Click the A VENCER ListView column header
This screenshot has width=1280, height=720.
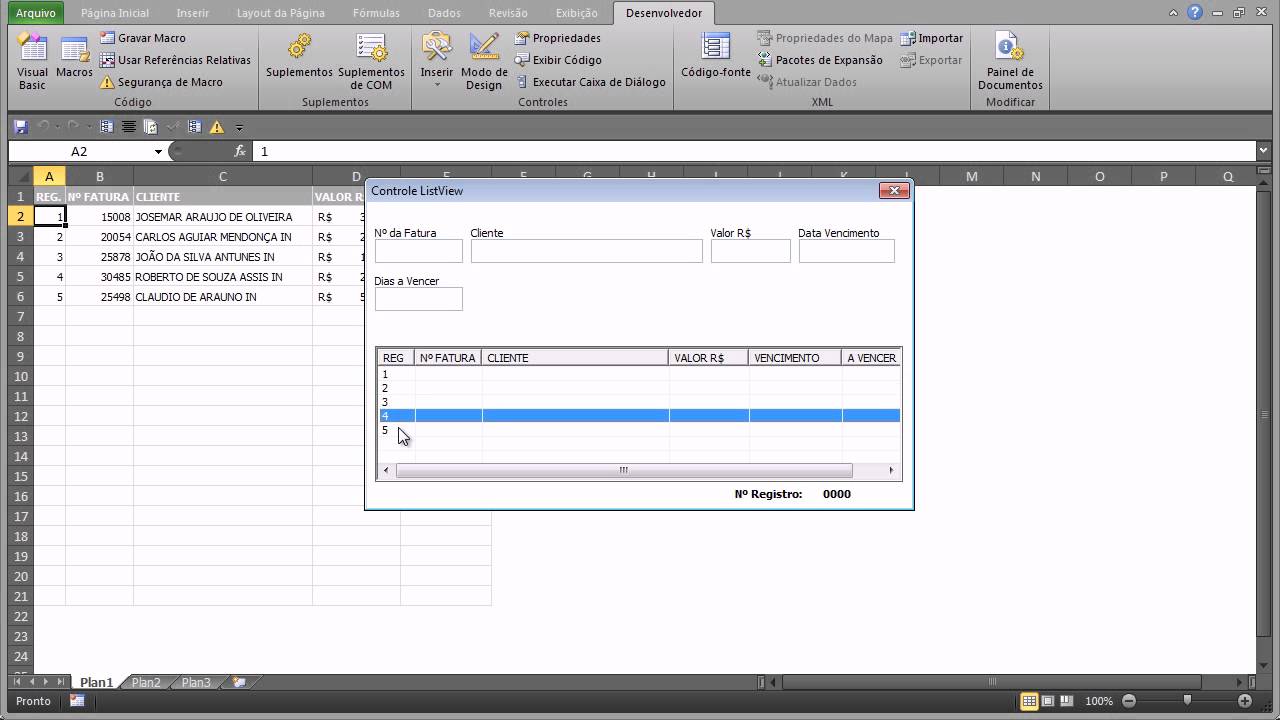871,357
